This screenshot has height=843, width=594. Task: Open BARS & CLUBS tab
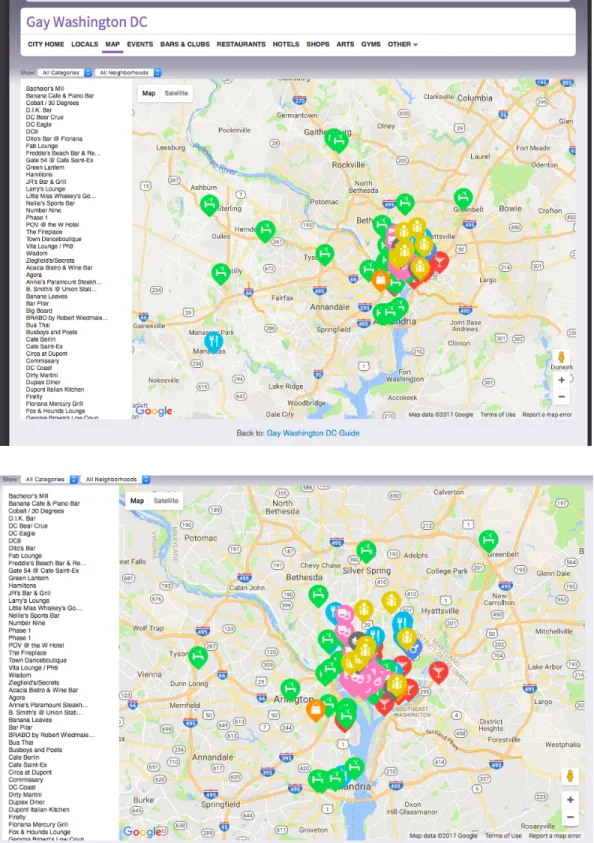coord(184,44)
